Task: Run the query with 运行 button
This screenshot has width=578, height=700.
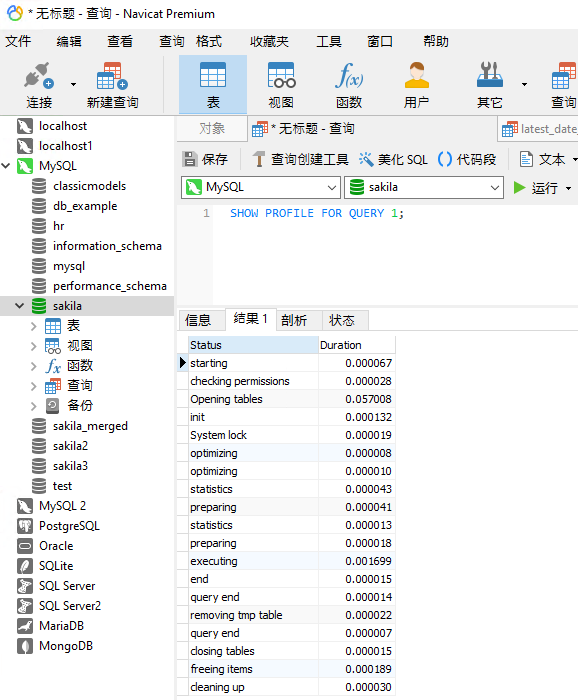Action: 535,188
